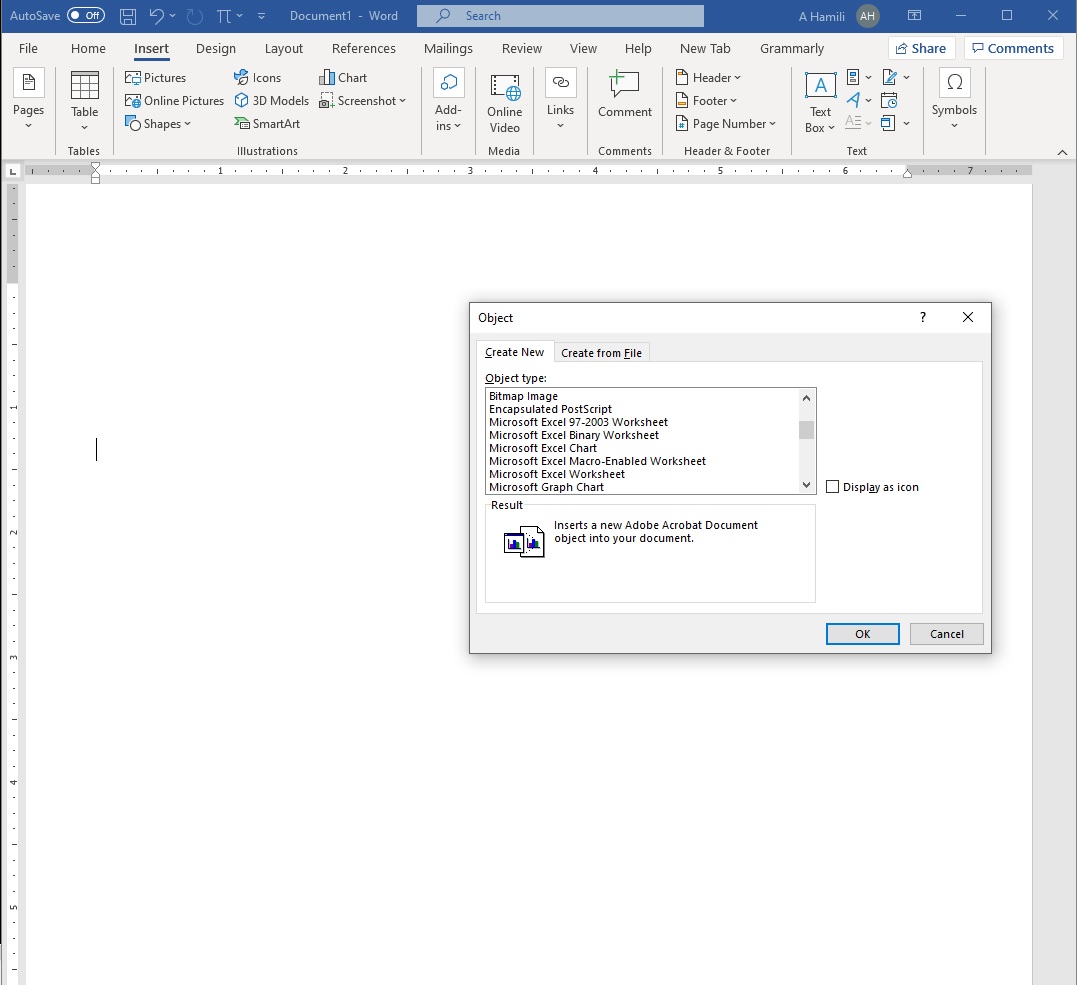Open the Pages menu
The height and width of the screenshot is (985, 1077).
28,100
